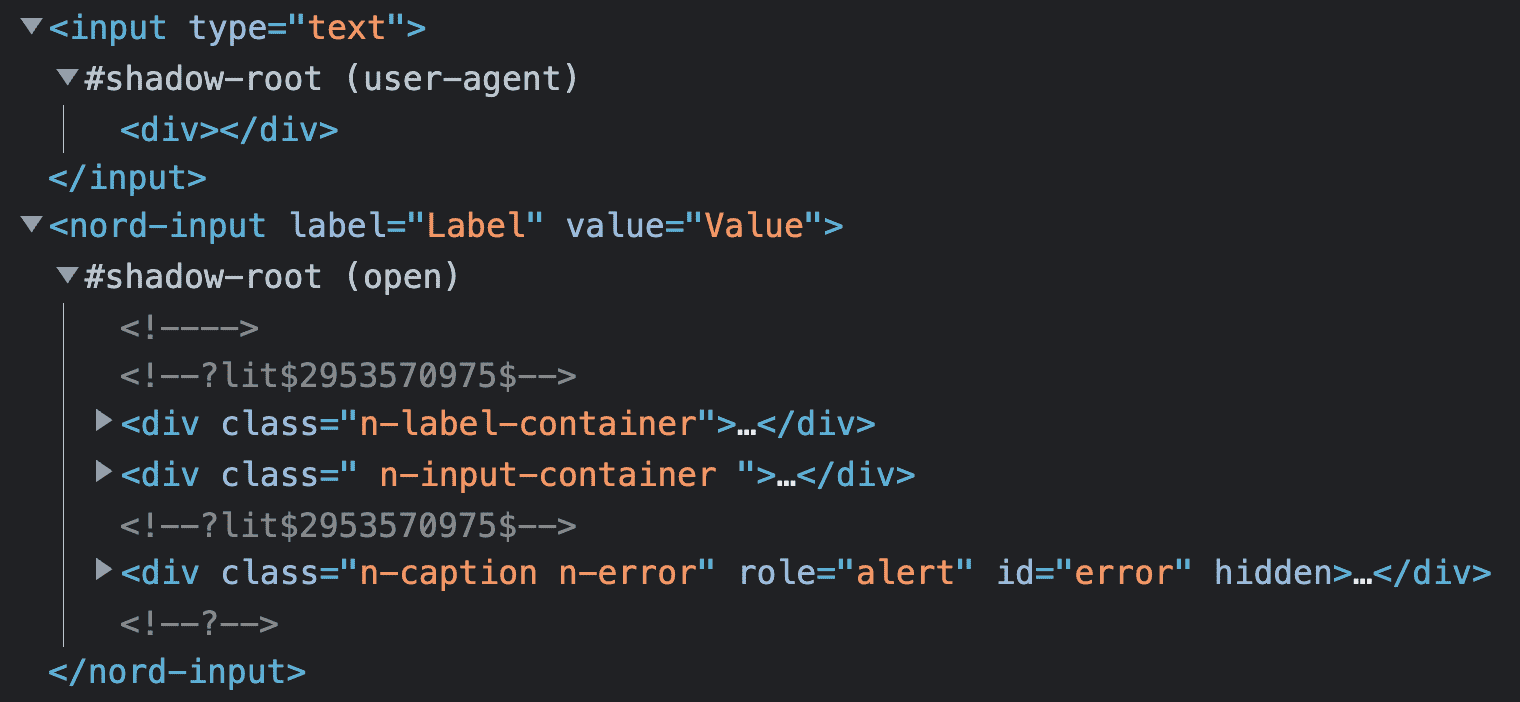Select the closing </nord-input> tag line
Viewport: 1520px width, 702px height.
point(177,671)
